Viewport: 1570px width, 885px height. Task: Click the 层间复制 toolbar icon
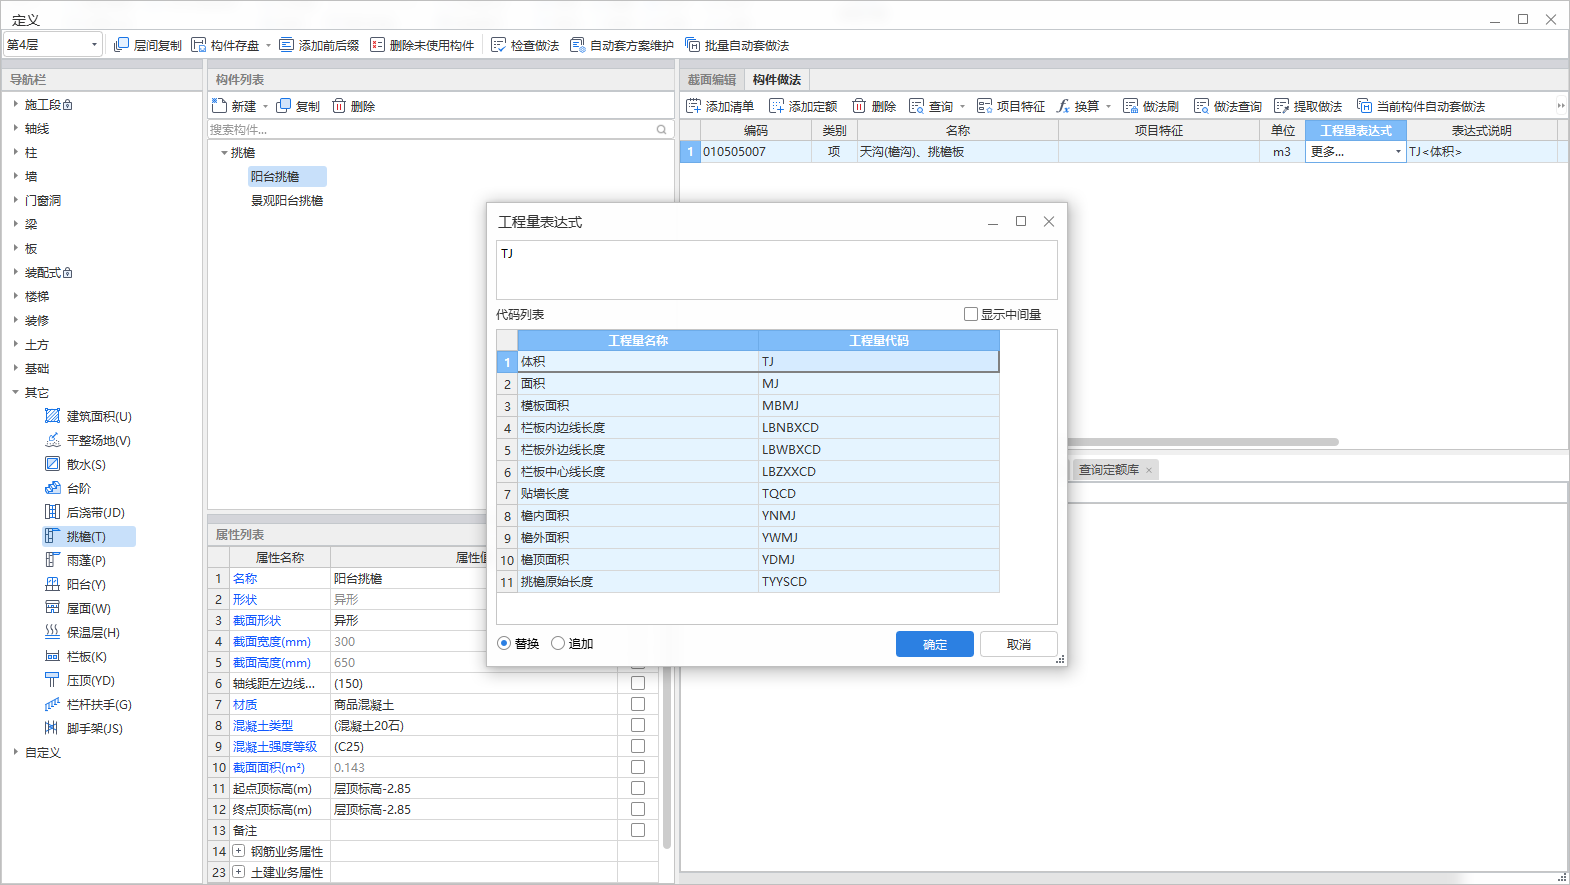pyautogui.click(x=121, y=45)
